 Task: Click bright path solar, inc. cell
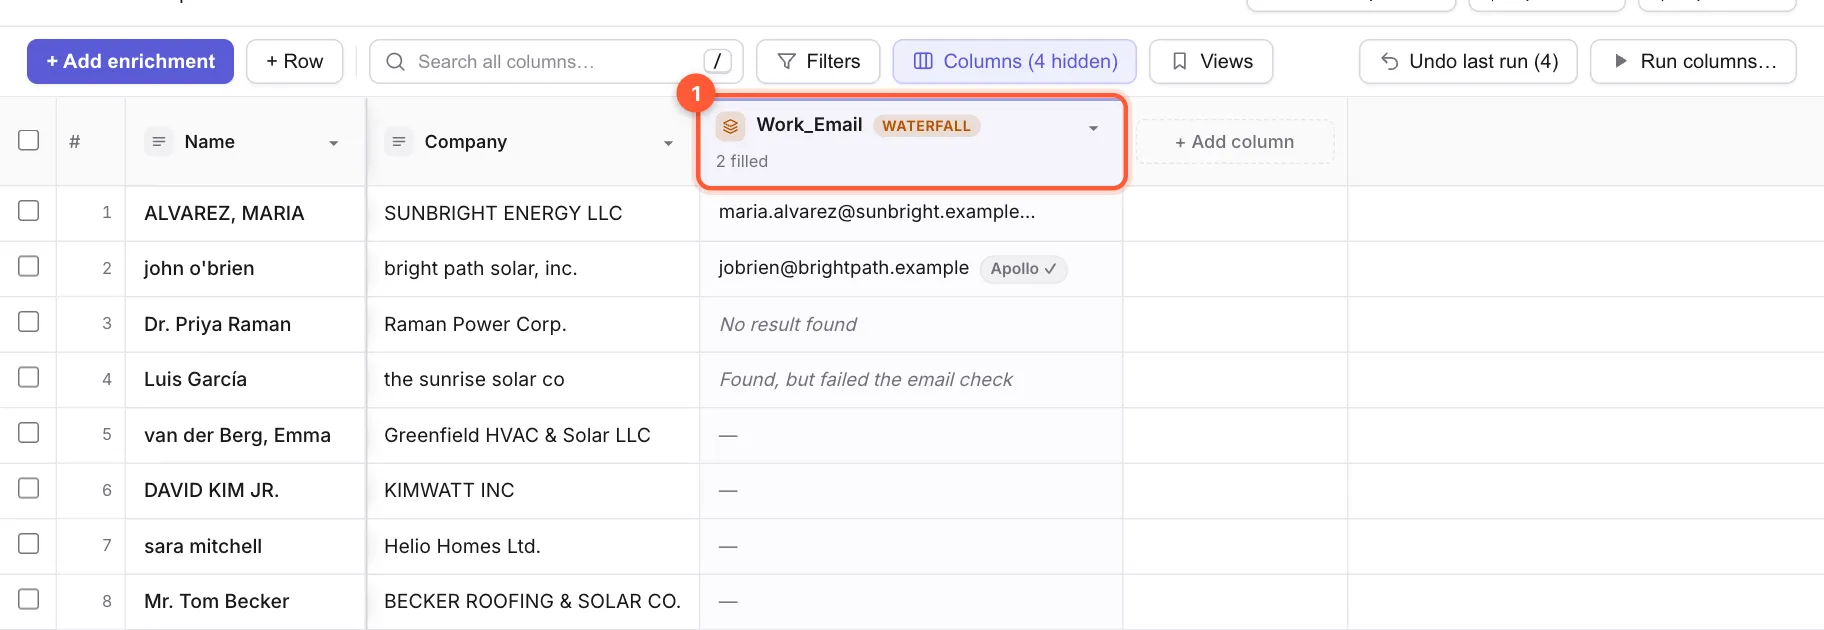coord(533,269)
